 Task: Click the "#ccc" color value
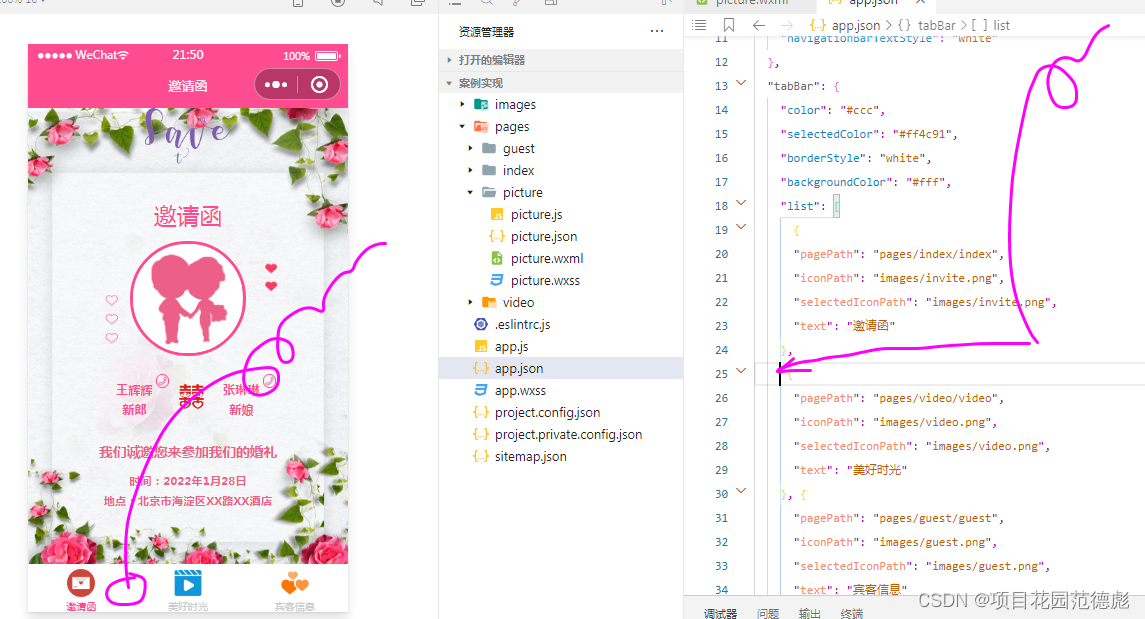859,110
